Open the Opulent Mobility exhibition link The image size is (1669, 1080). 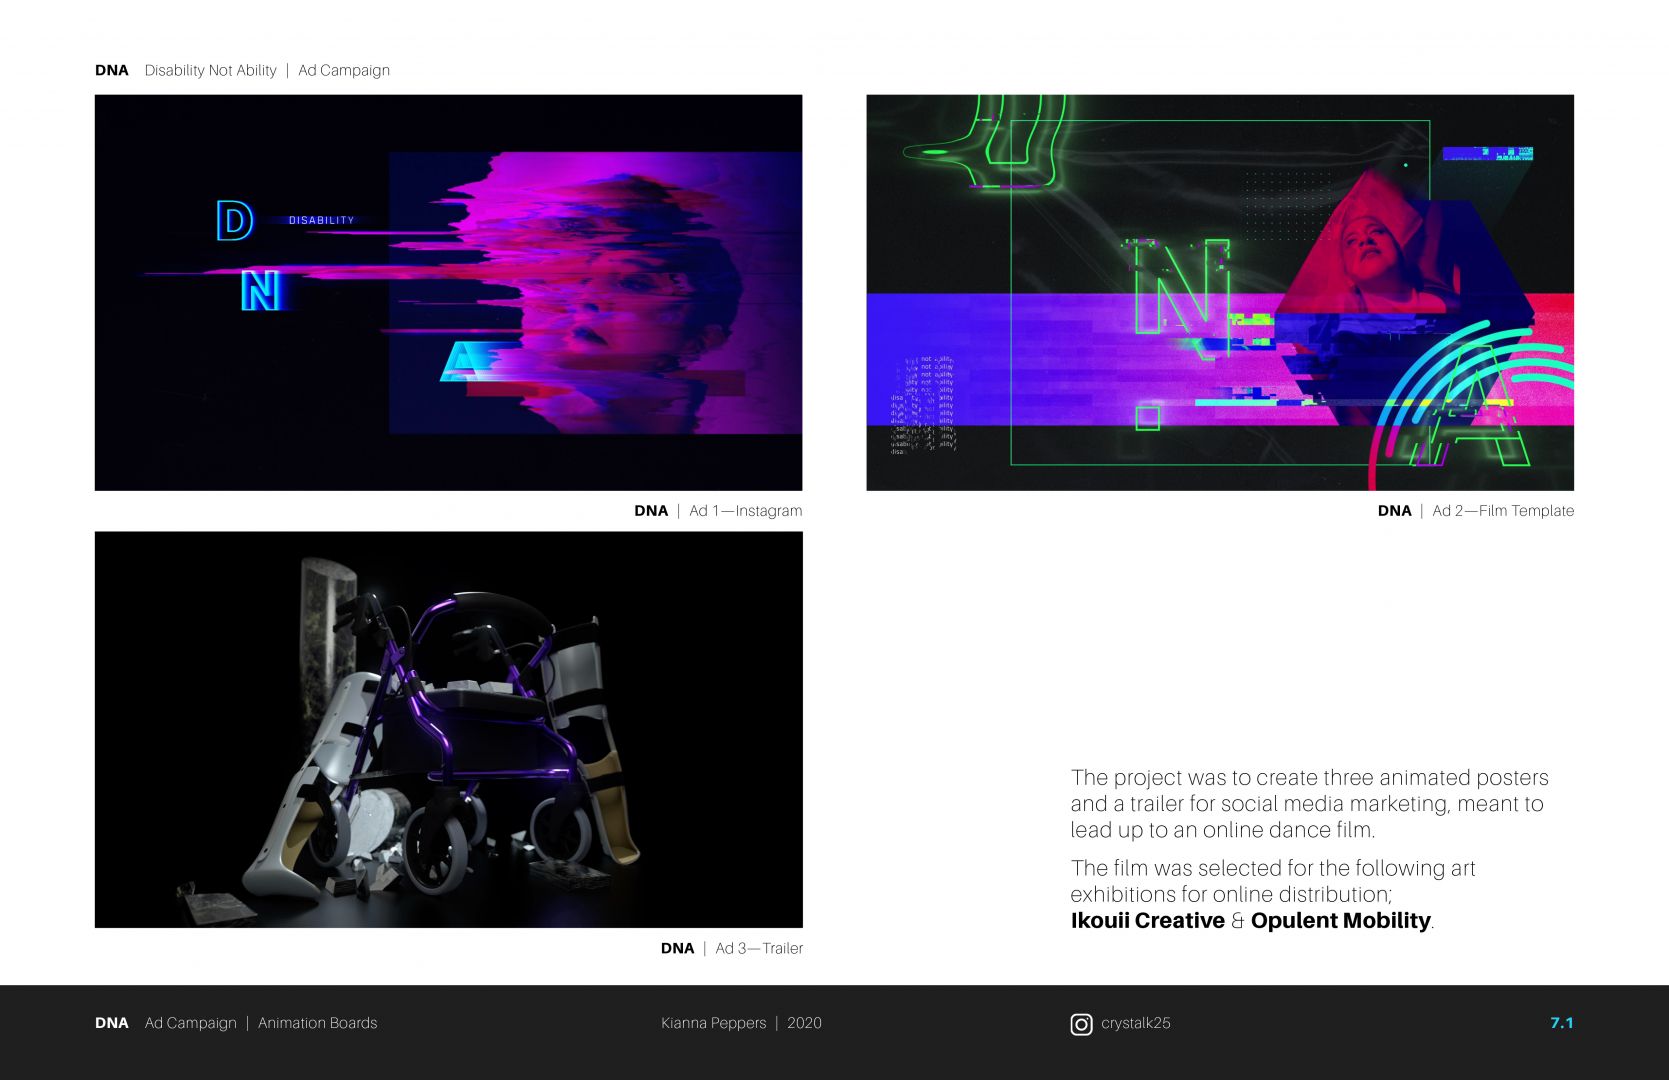pos(1340,921)
